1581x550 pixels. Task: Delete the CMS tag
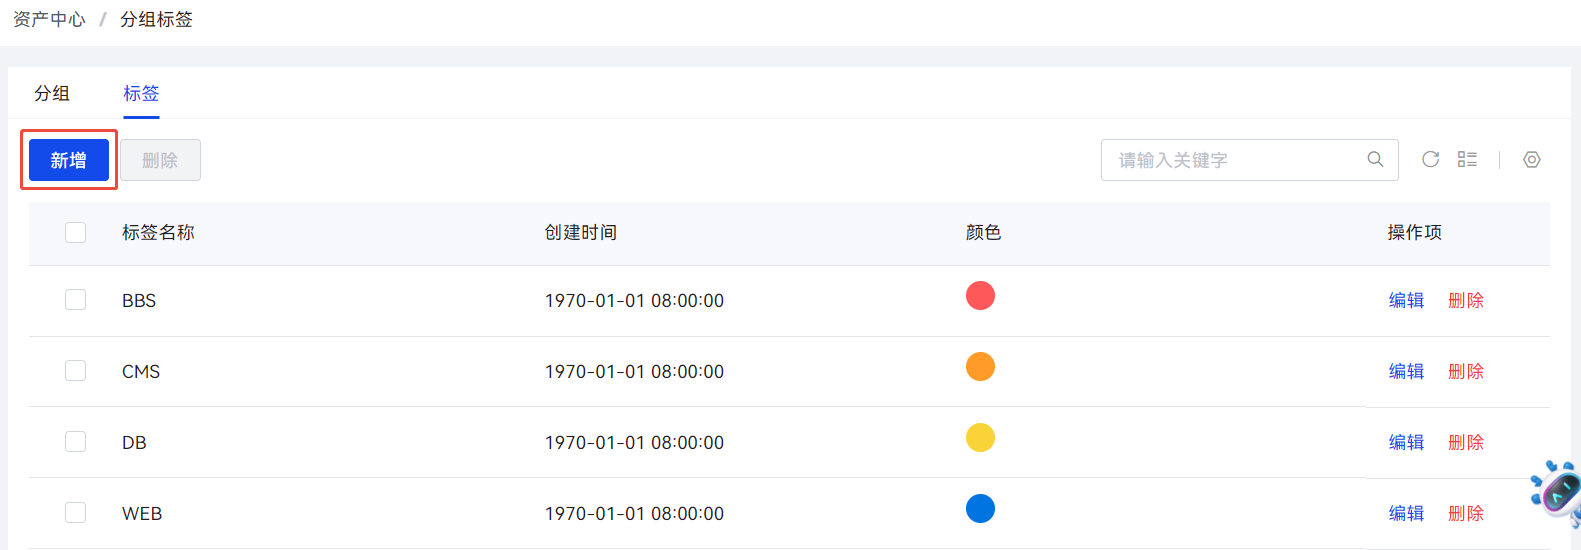(x=1466, y=371)
